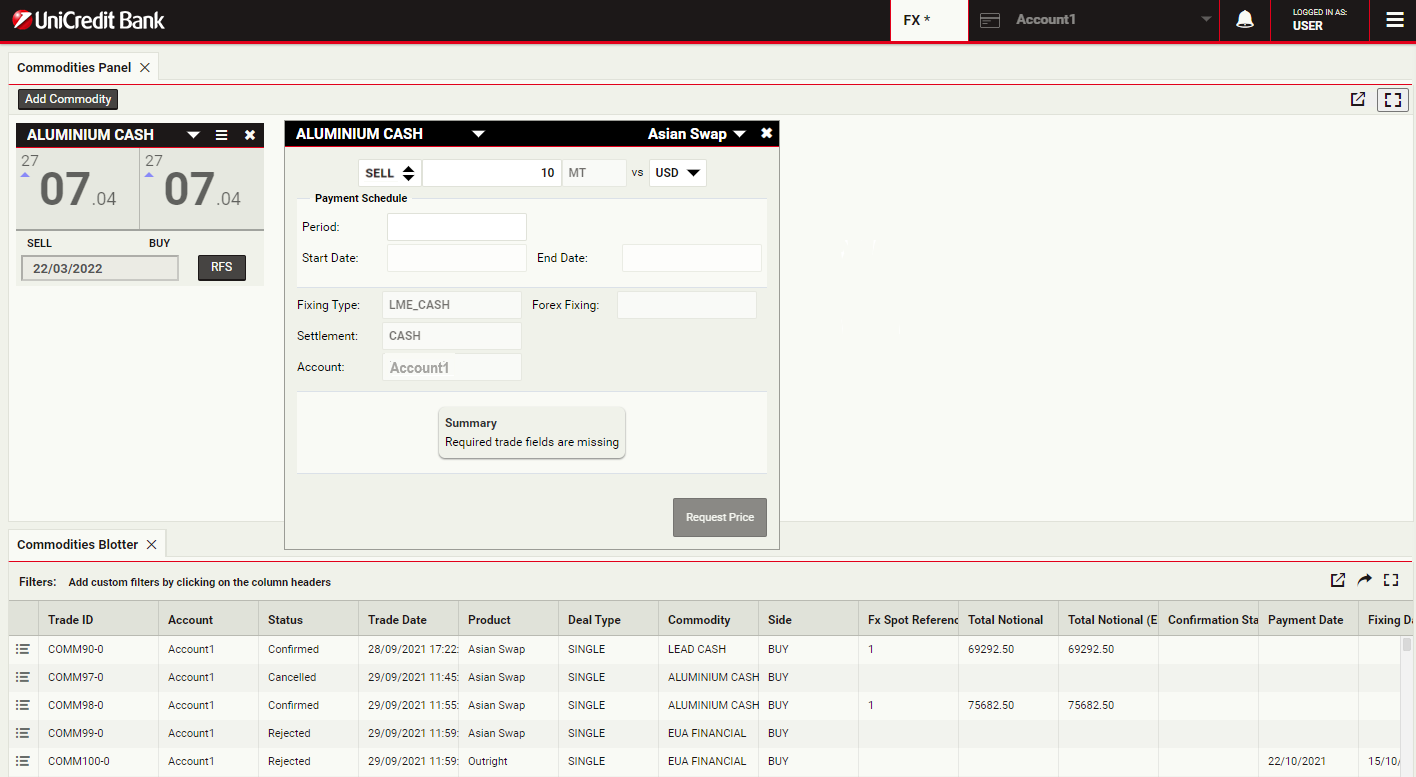The height and width of the screenshot is (777, 1416).
Task: Open the hamburger main menu
Action: (x=1394, y=20)
